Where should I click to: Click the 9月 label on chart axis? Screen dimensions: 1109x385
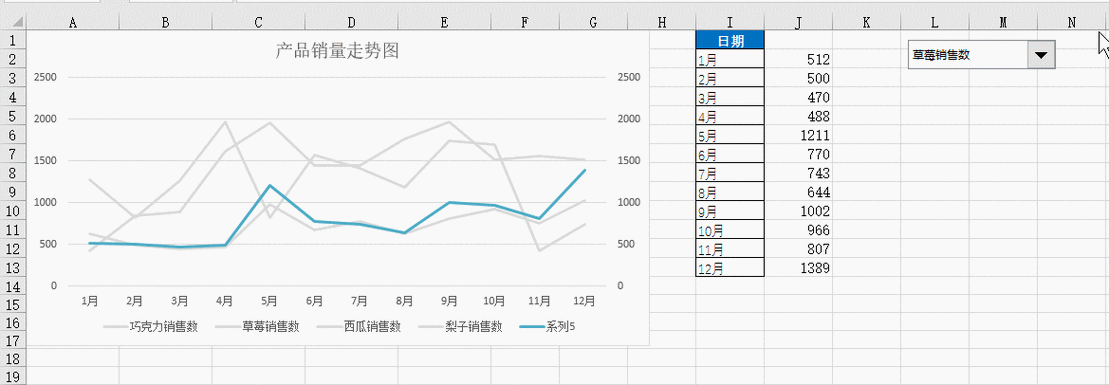(x=449, y=301)
